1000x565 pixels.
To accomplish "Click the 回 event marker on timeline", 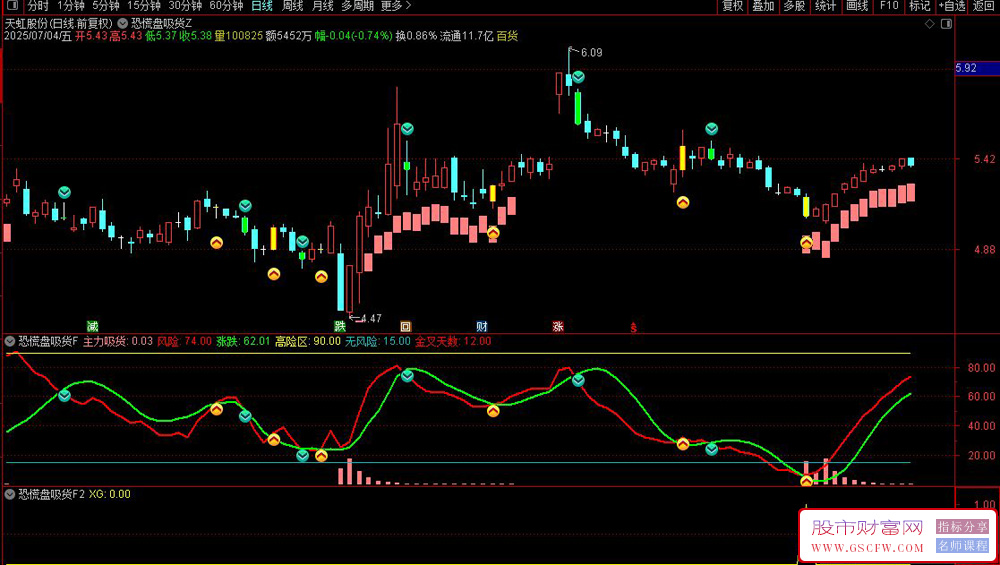I will tap(406, 327).
